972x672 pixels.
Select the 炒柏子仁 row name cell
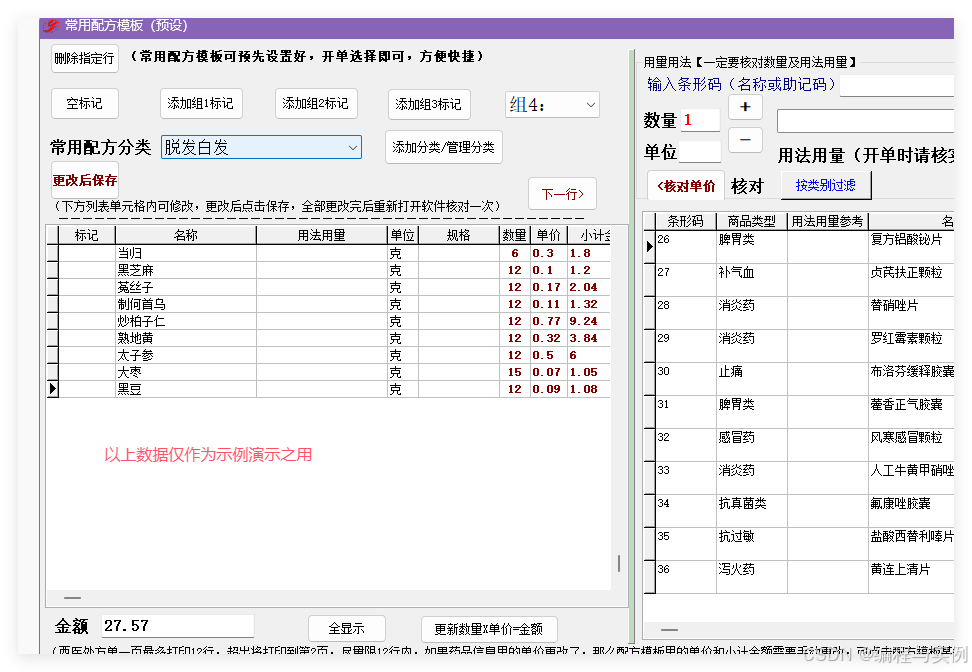coord(185,321)
